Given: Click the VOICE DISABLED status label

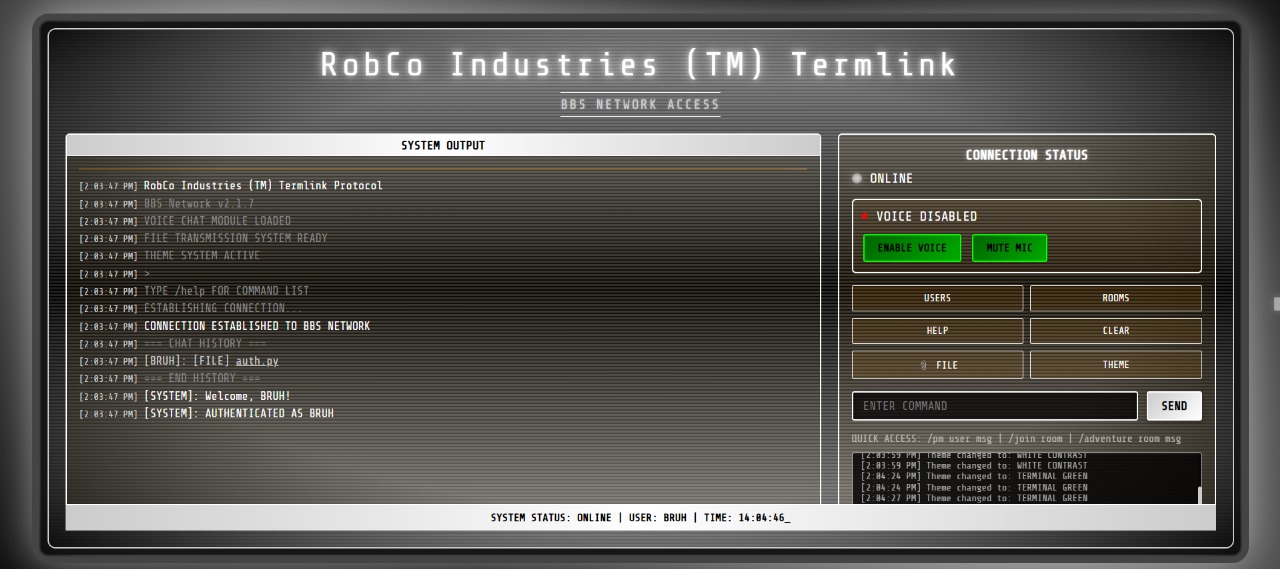Looking at the screenshot, I should click(927, 216).
